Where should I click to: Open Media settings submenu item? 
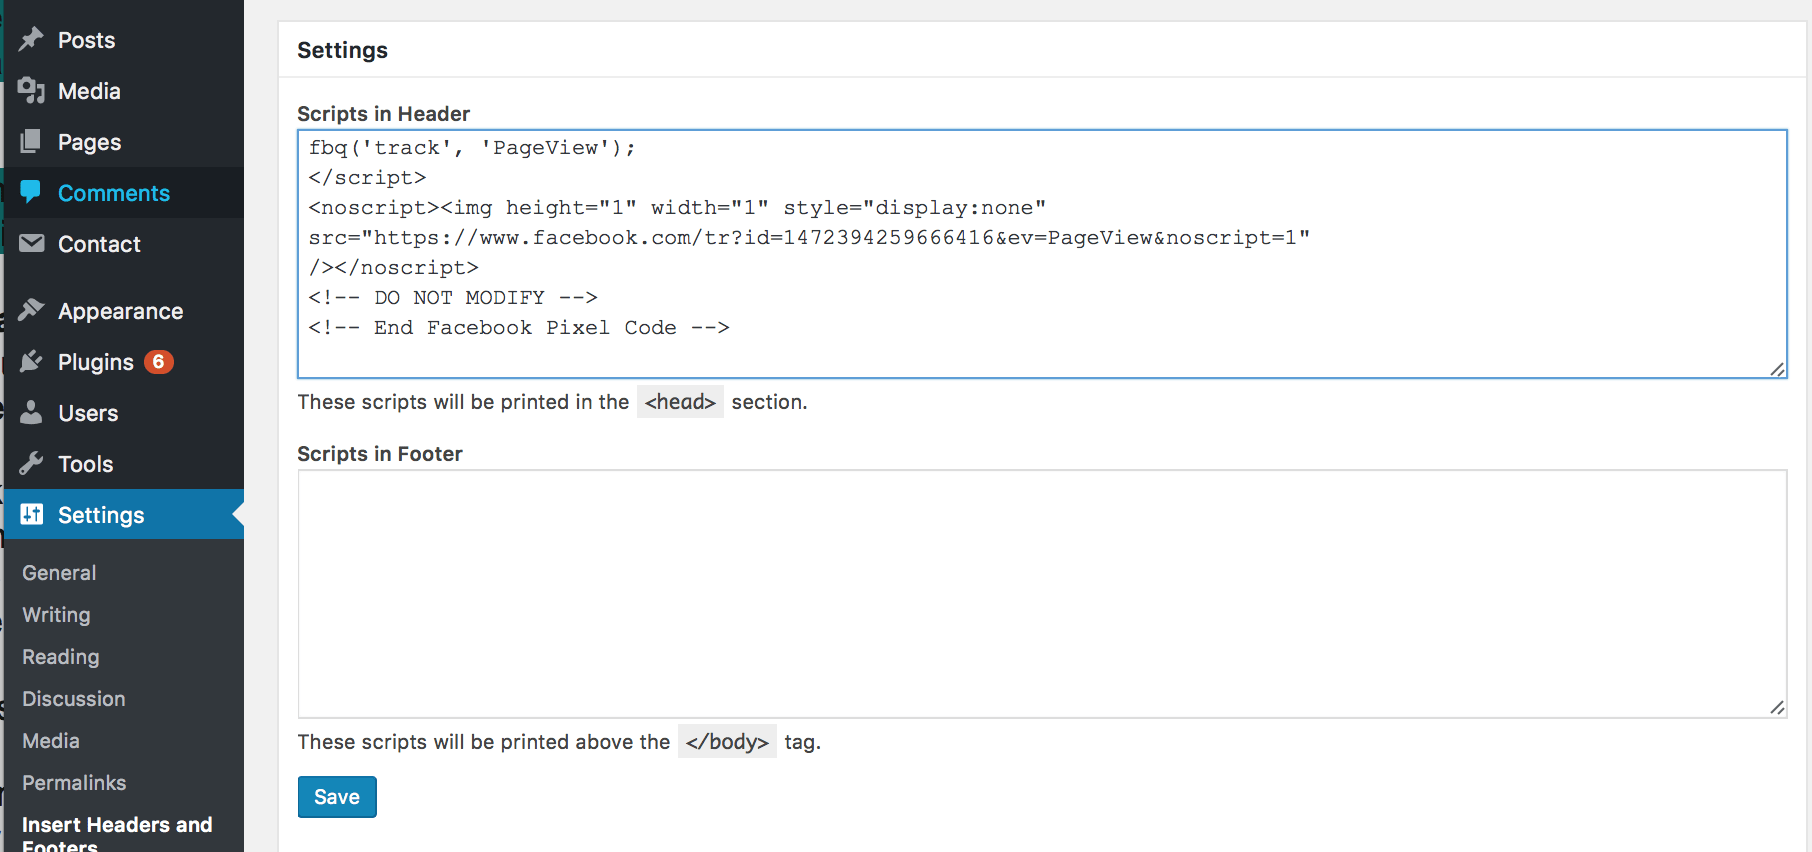(51, 741)
